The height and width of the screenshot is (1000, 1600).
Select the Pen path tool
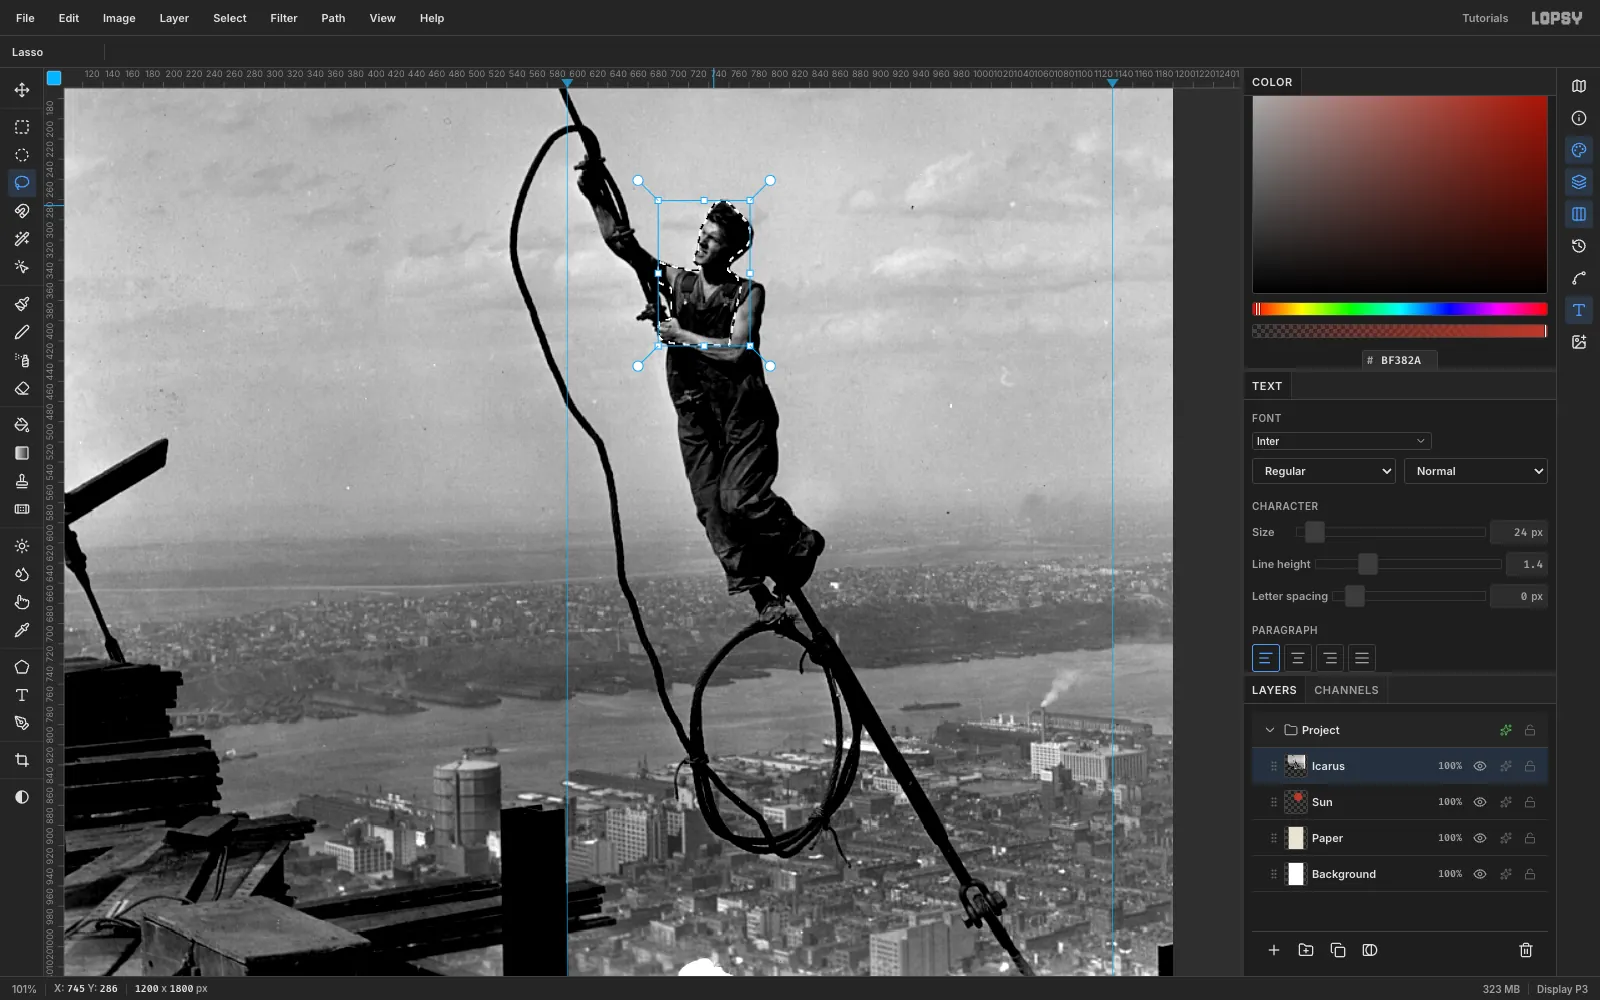point(22,723)
